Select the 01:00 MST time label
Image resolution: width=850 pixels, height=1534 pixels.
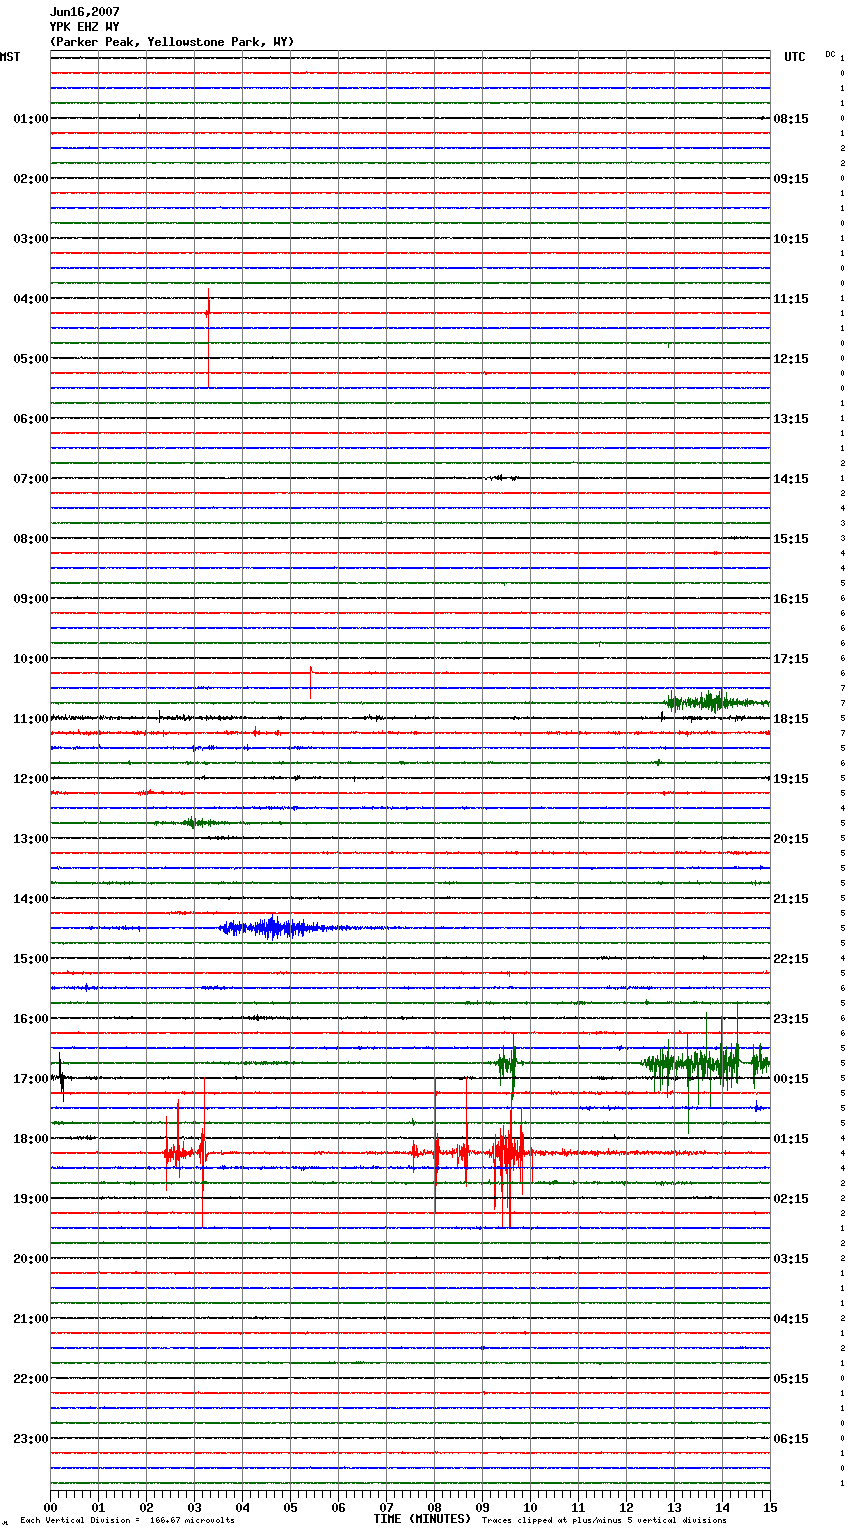pyautogui.click(x=31, y=119)
